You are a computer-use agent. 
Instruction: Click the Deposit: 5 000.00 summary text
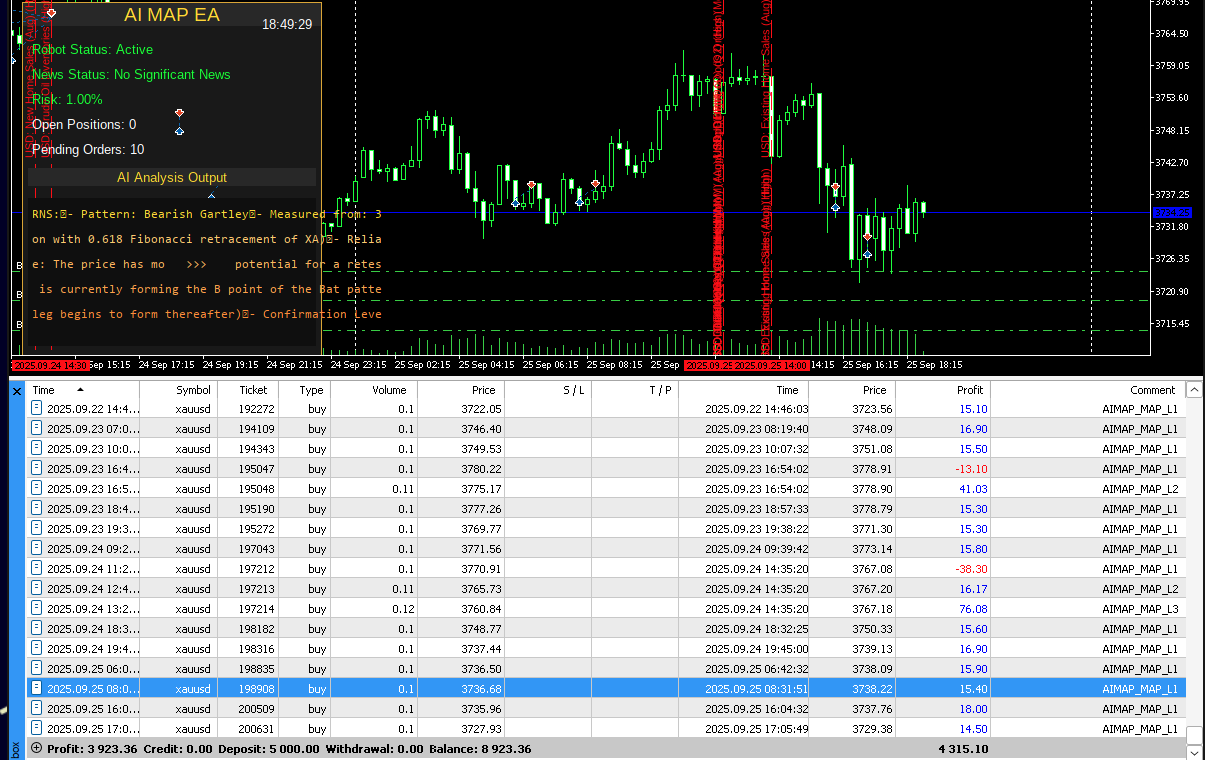267,749
